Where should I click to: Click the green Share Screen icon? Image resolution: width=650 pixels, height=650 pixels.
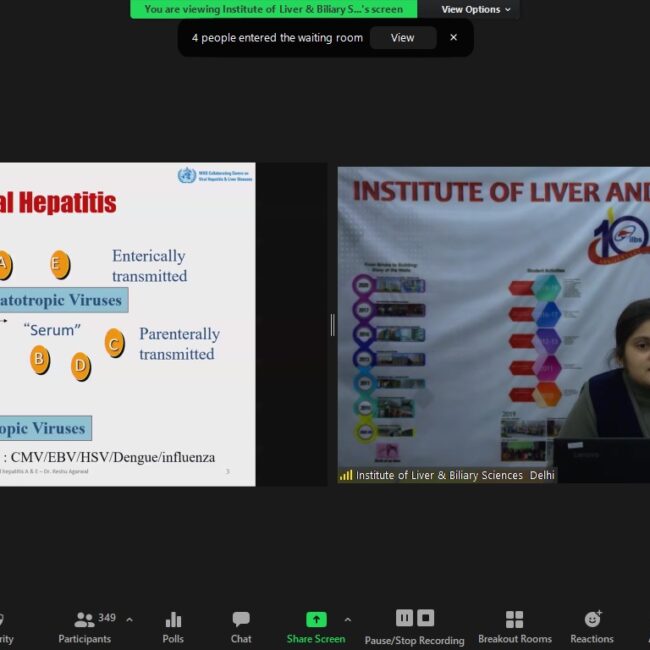coord(316,620)
